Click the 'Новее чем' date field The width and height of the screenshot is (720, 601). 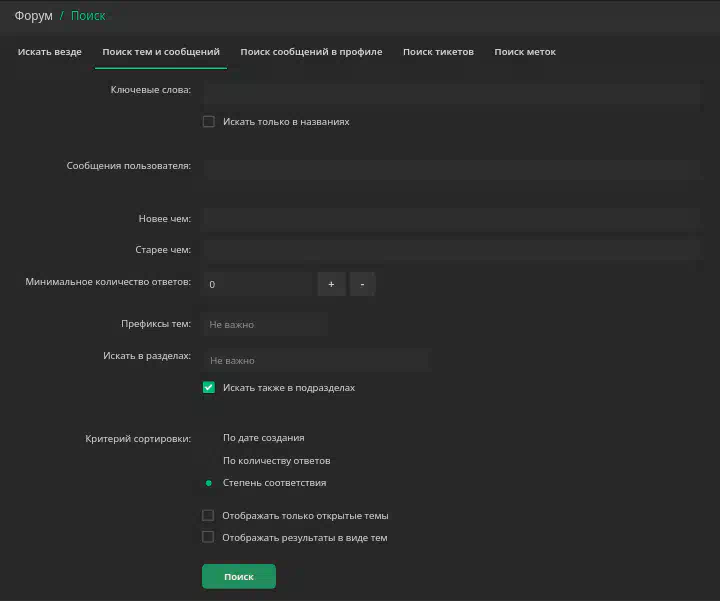[x=452, y=219]
